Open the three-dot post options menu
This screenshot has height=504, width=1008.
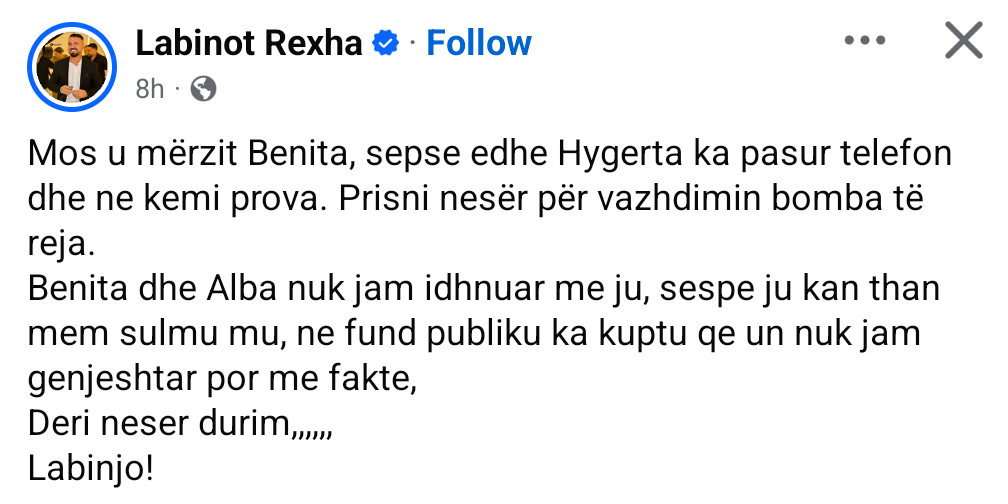pyautogui.click(x=865, y=41)
